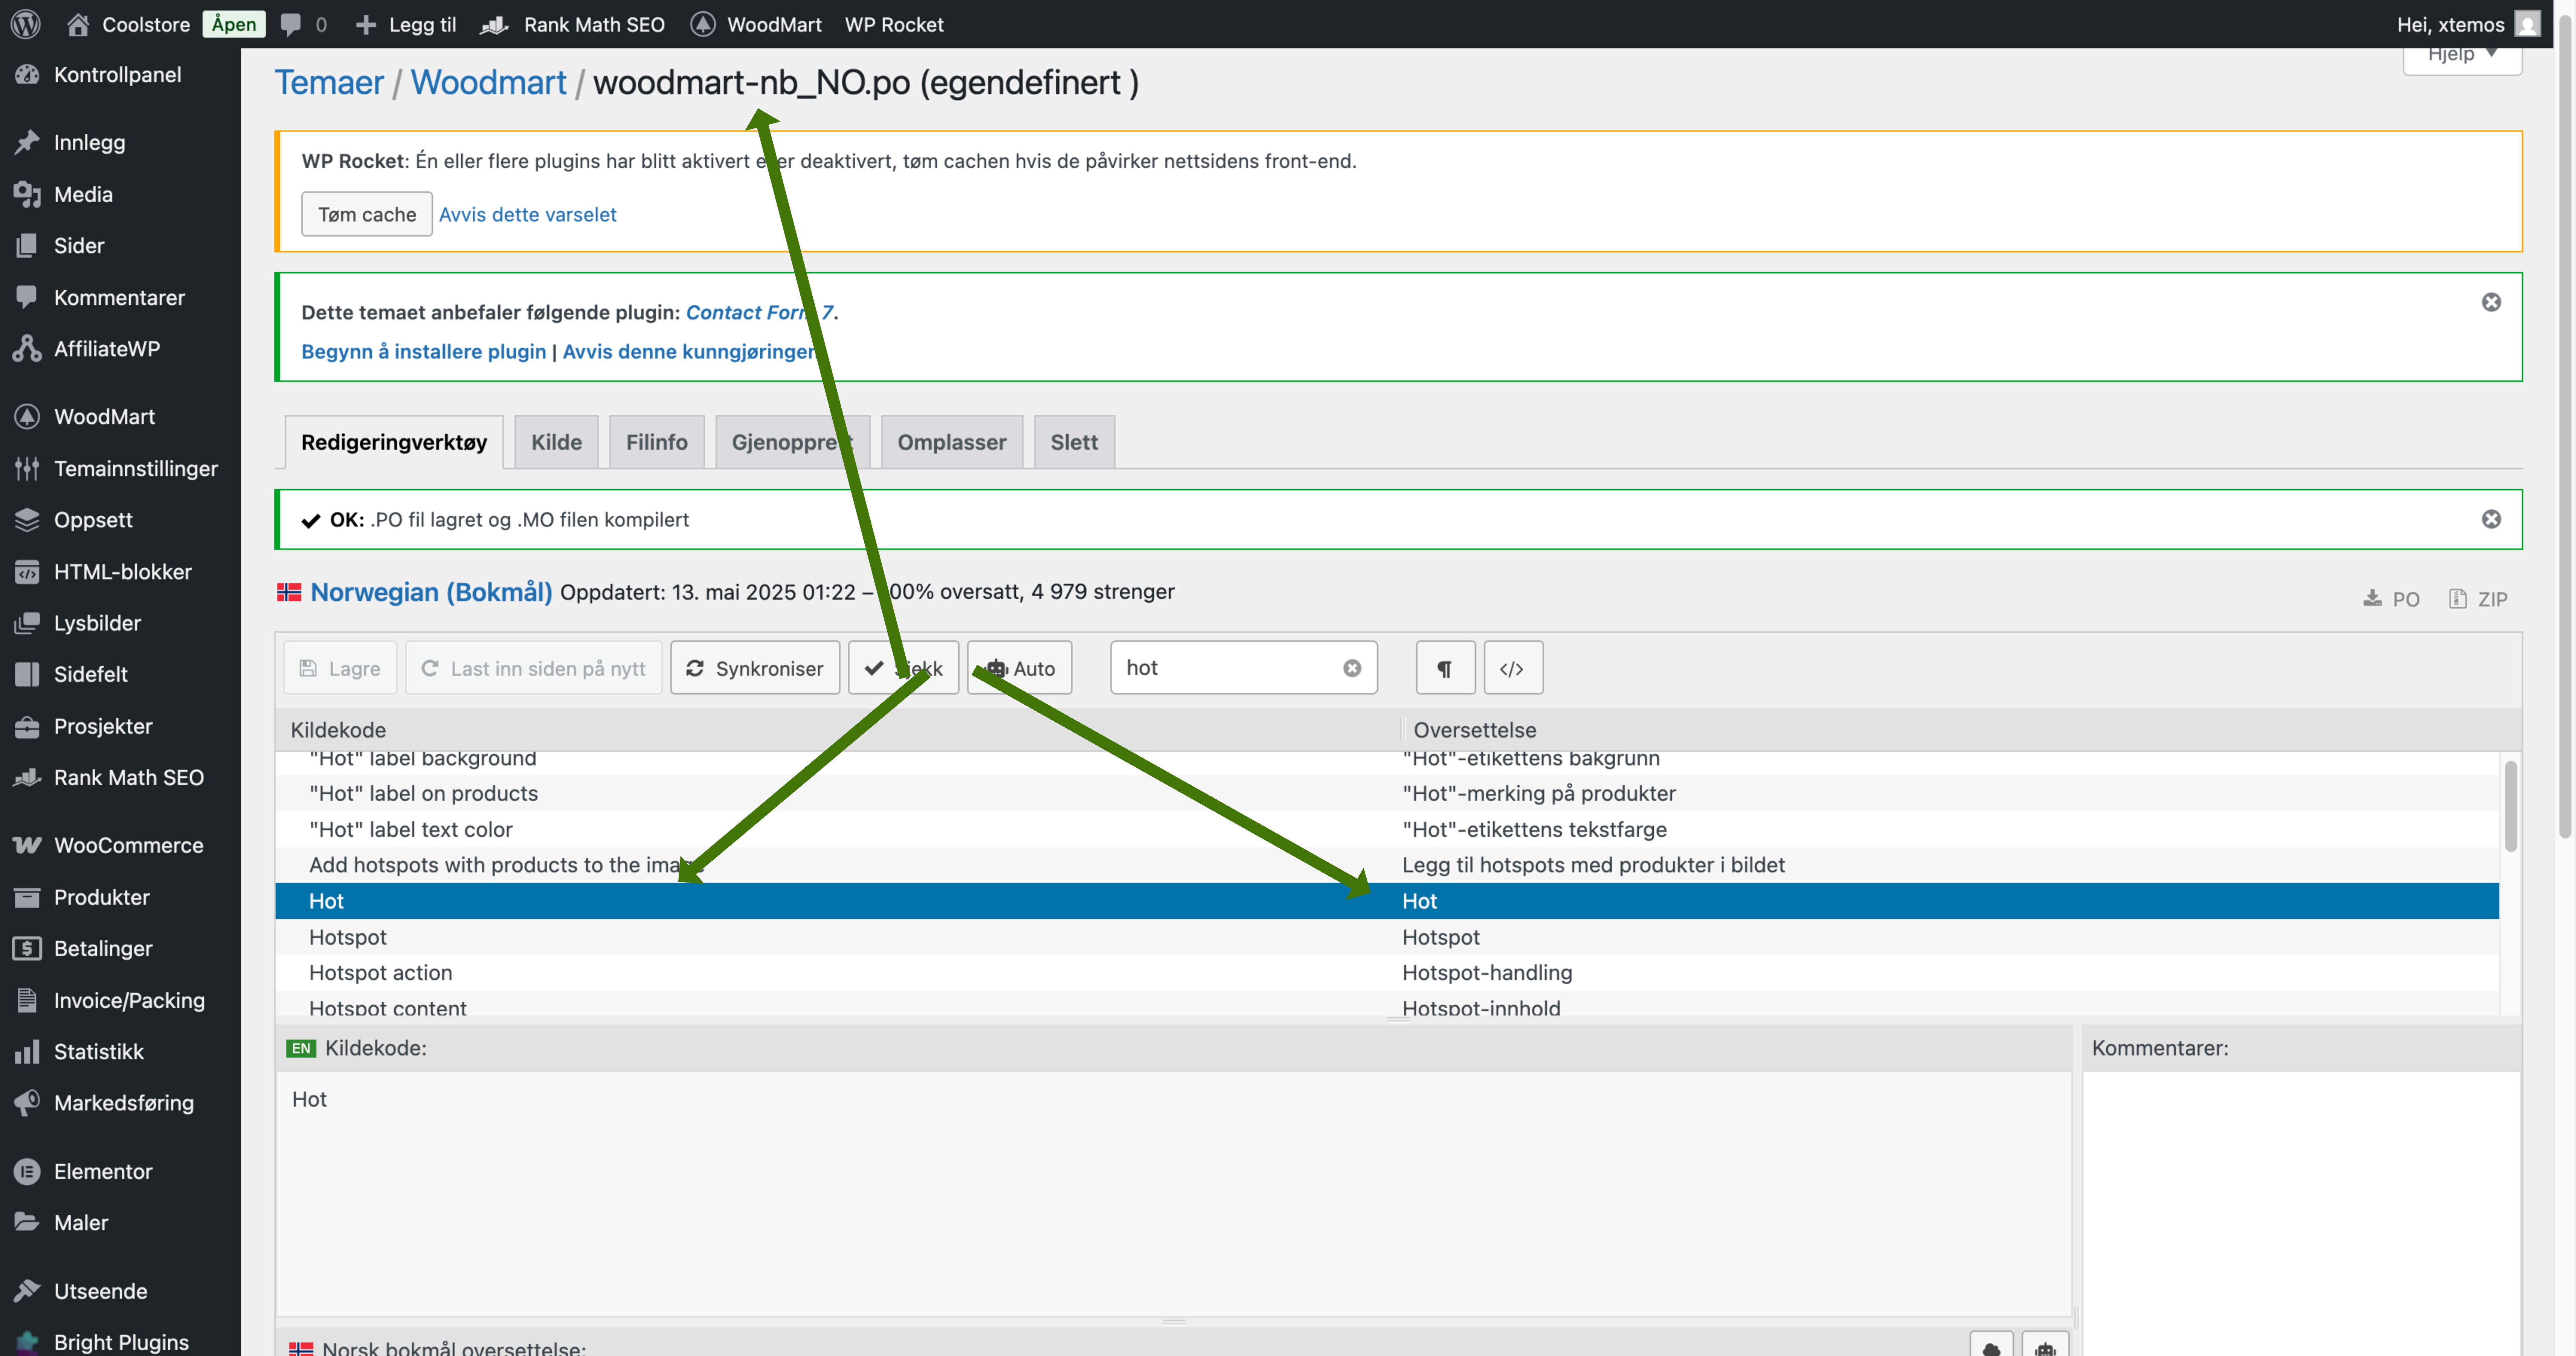Download the PO file
Image resolution: width=2576 pixels, height=1356 pixels.
click(2391, 599)
